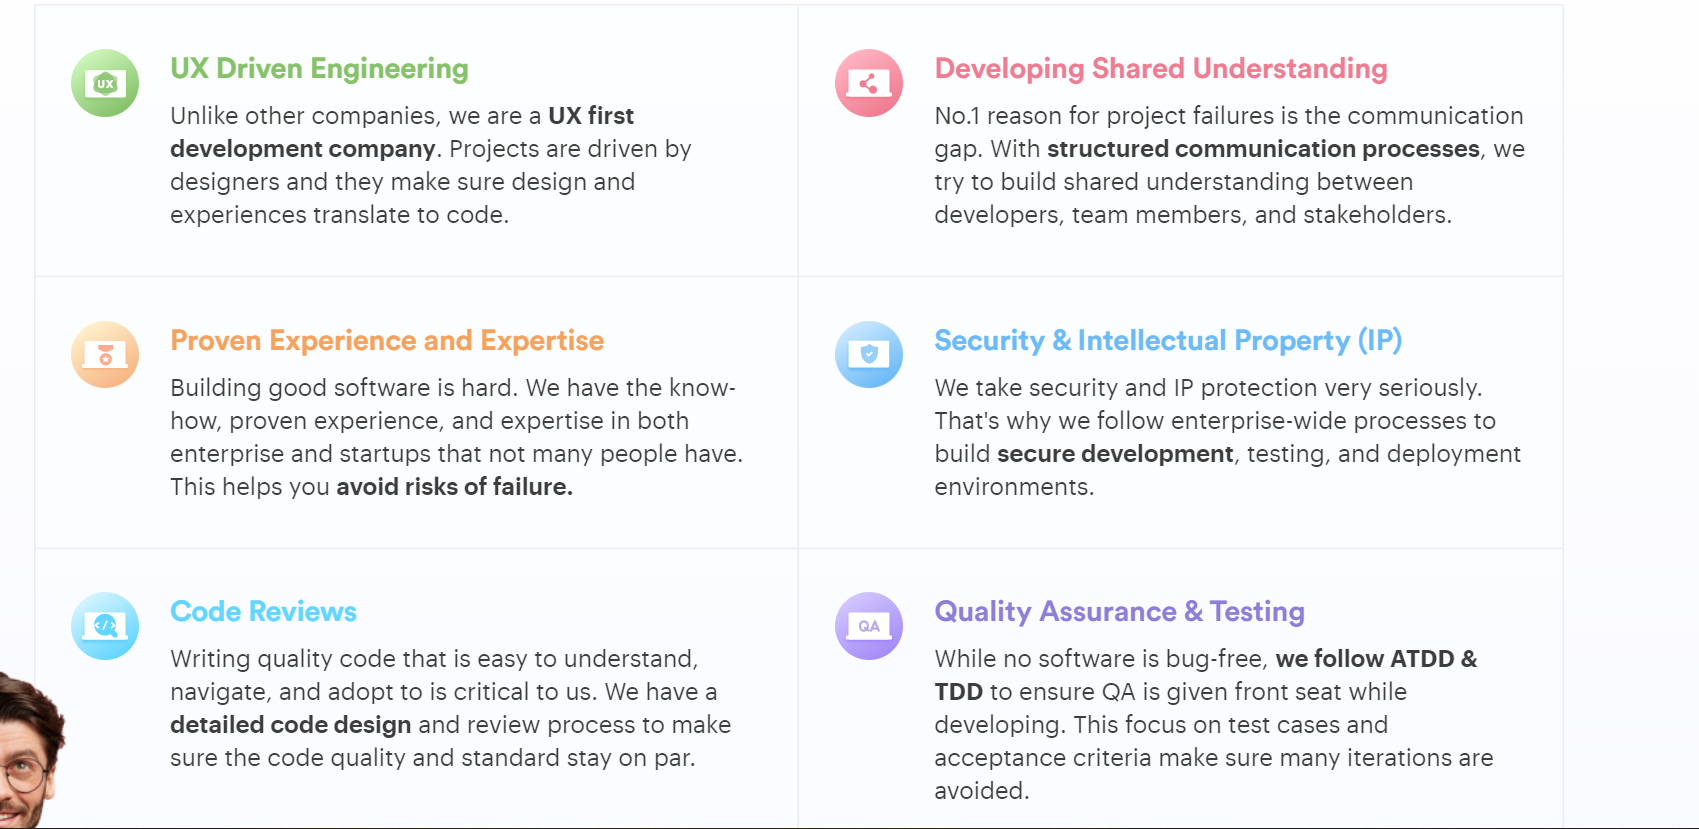Image resolution: width=1699 pixels, height=829 pixels.
Task: Select the Code Reviews heading
Action: 263,611
